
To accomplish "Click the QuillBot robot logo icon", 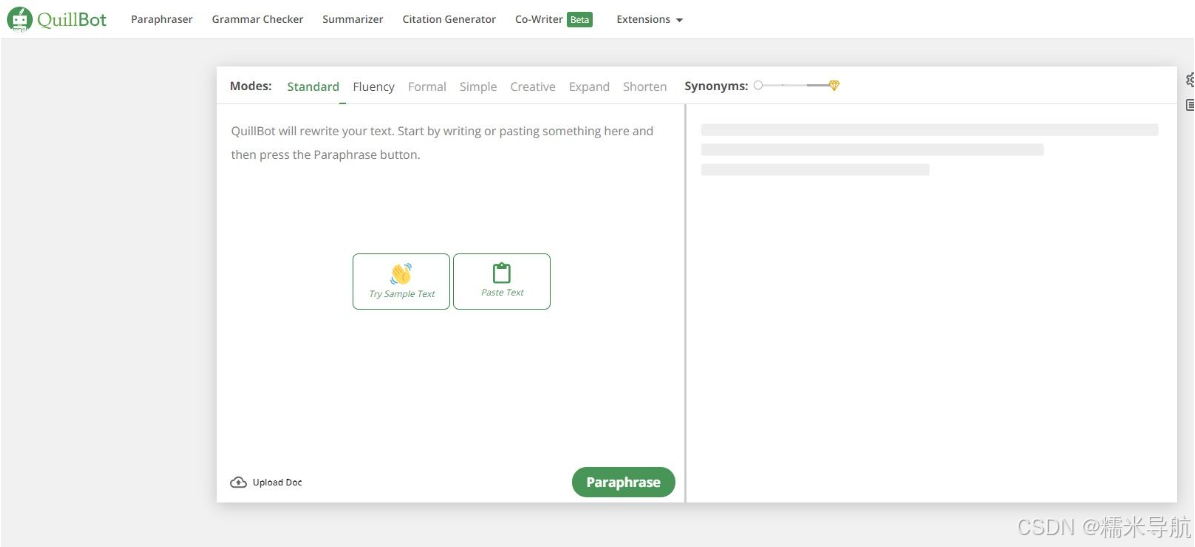I will [x=20, y=20].
